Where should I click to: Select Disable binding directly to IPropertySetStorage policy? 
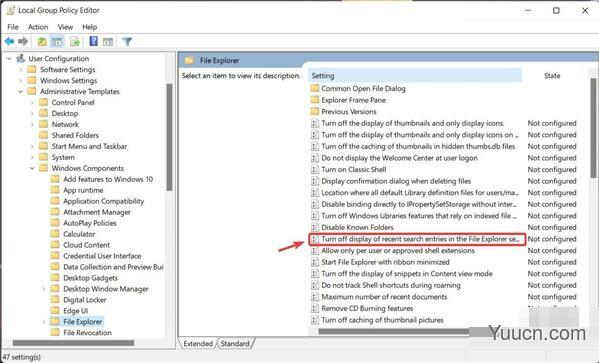(x=419, y=204)
